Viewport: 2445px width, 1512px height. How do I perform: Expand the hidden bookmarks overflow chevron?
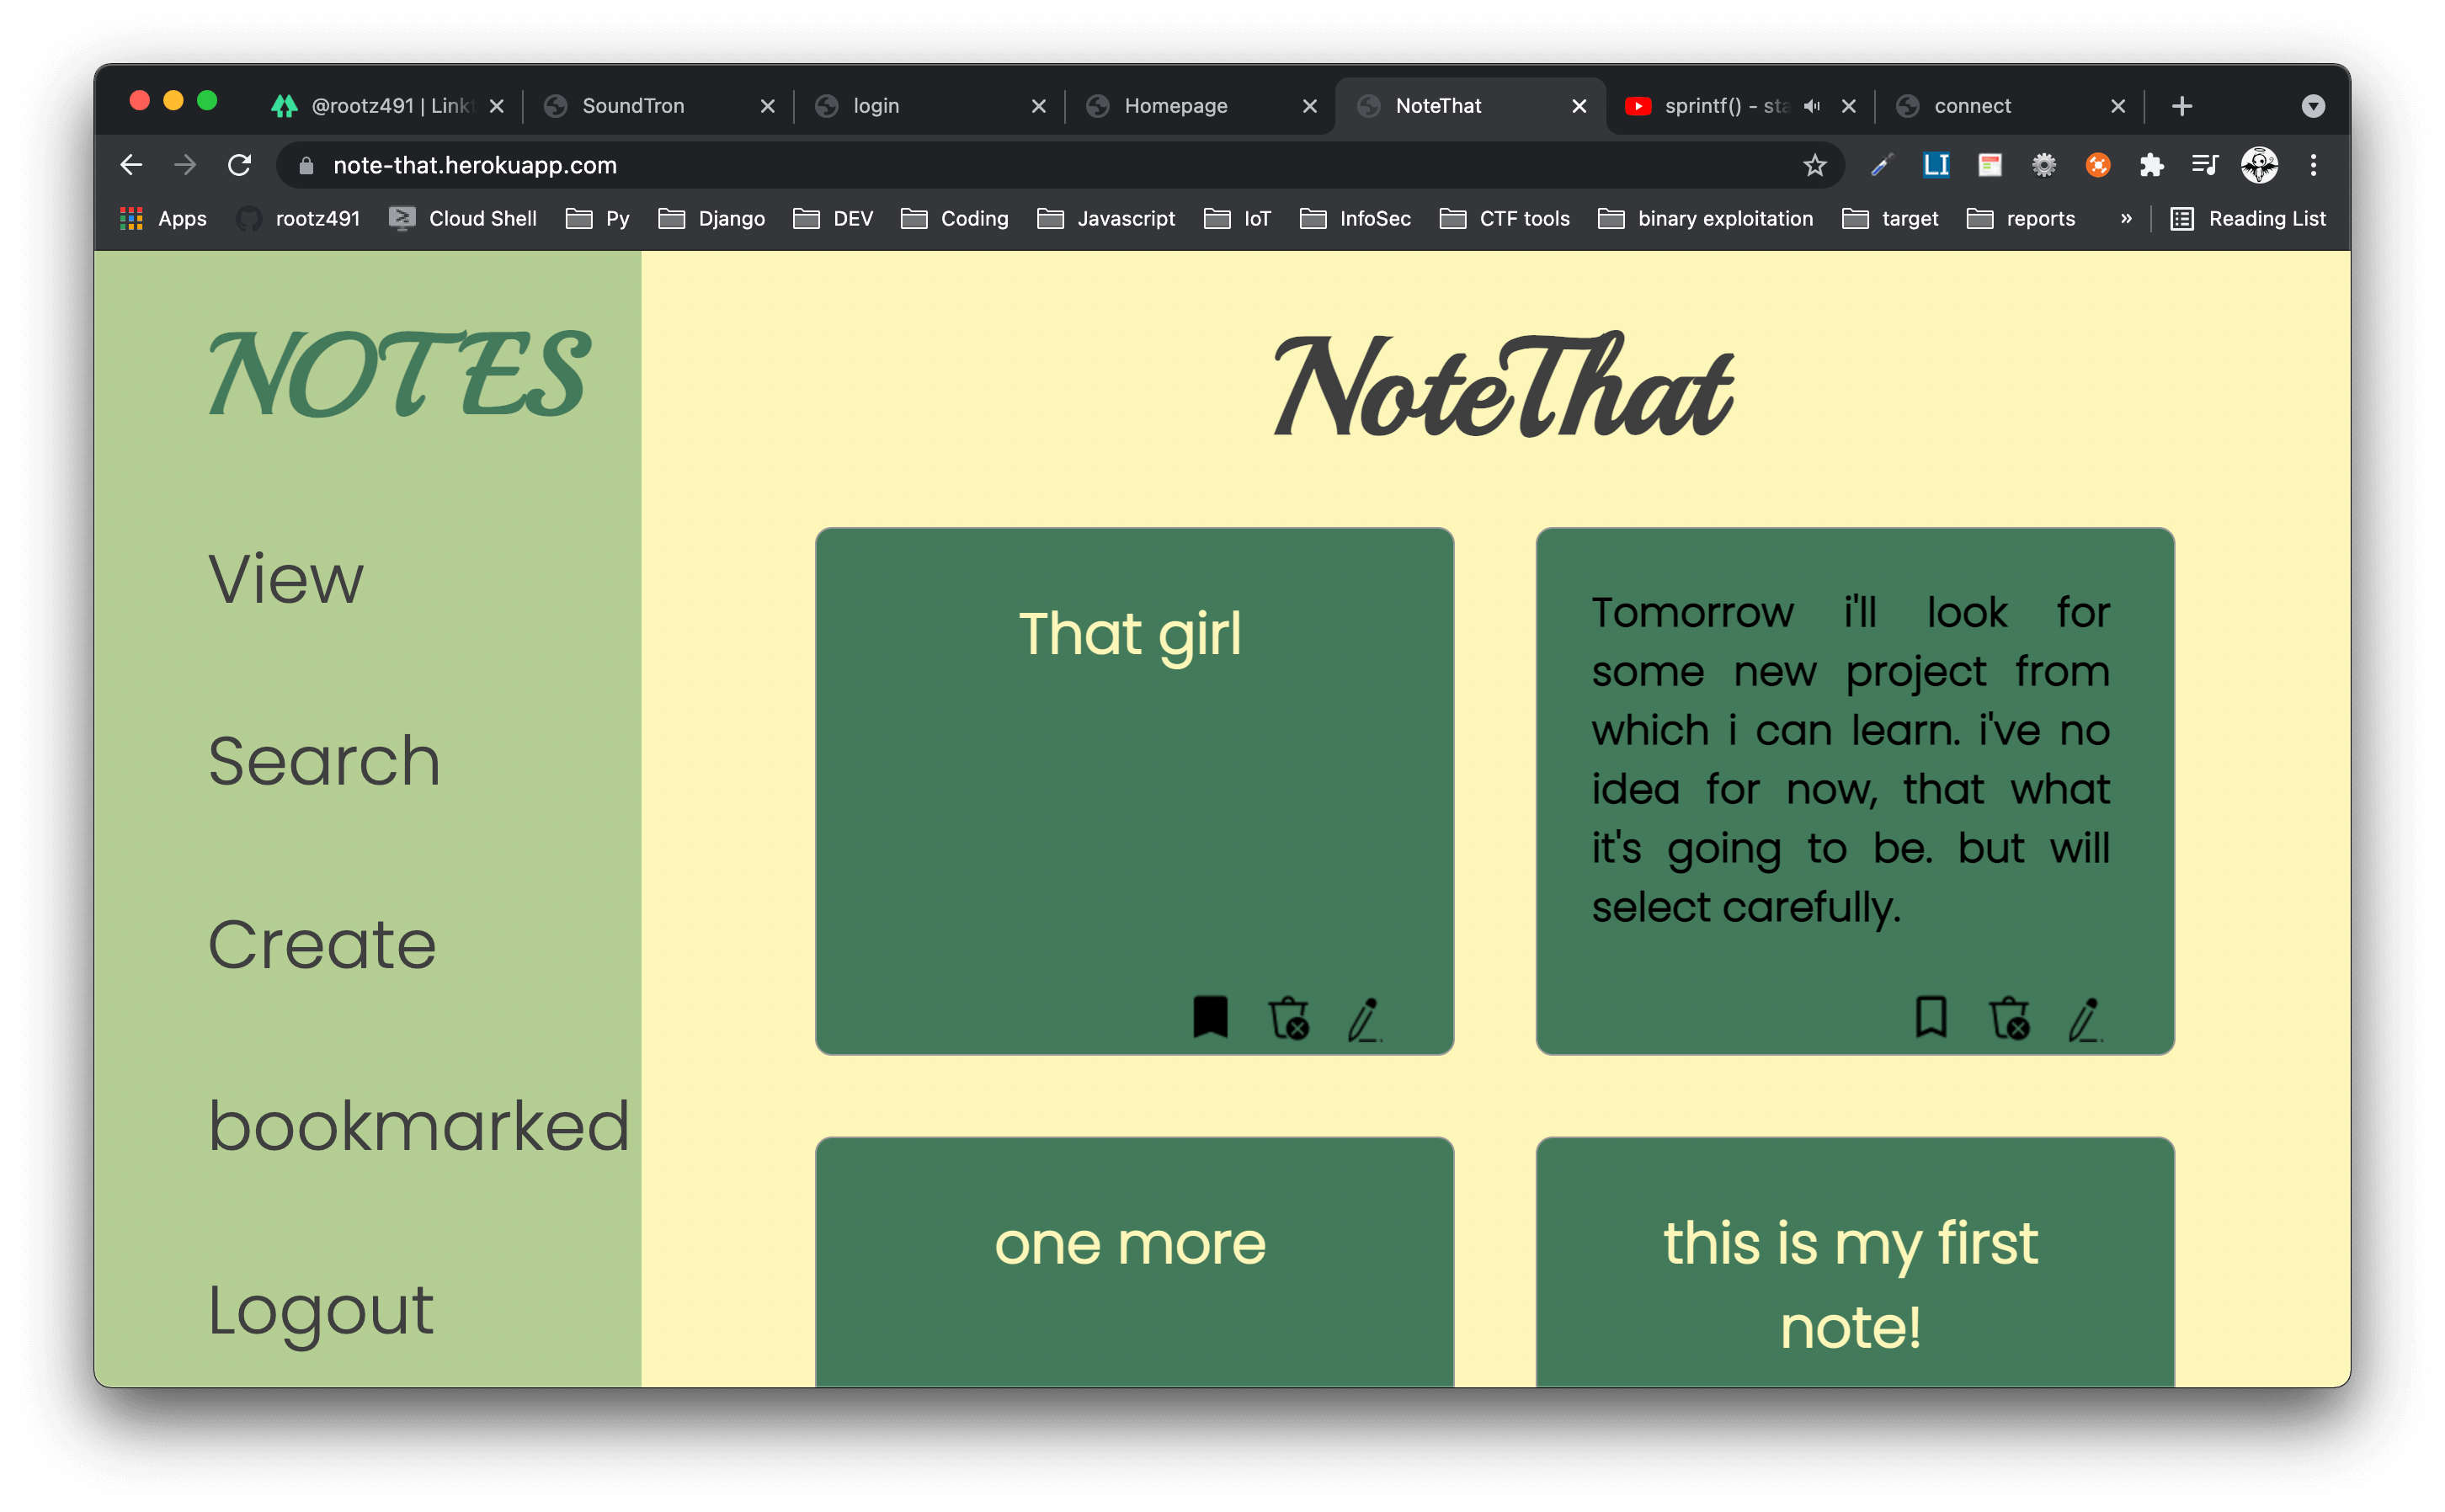point(2125,218)
